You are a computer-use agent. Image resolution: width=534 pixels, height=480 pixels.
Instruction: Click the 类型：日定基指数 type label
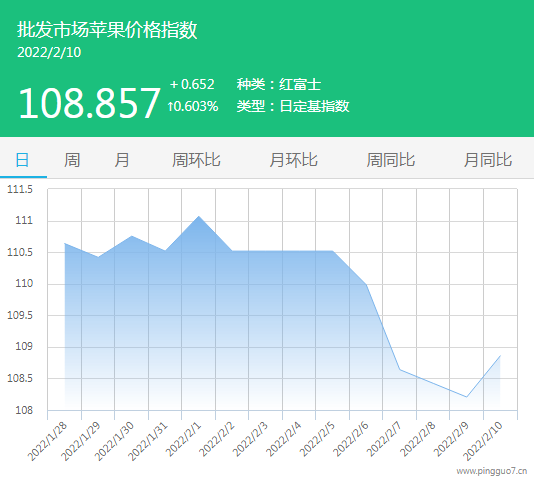293,106
